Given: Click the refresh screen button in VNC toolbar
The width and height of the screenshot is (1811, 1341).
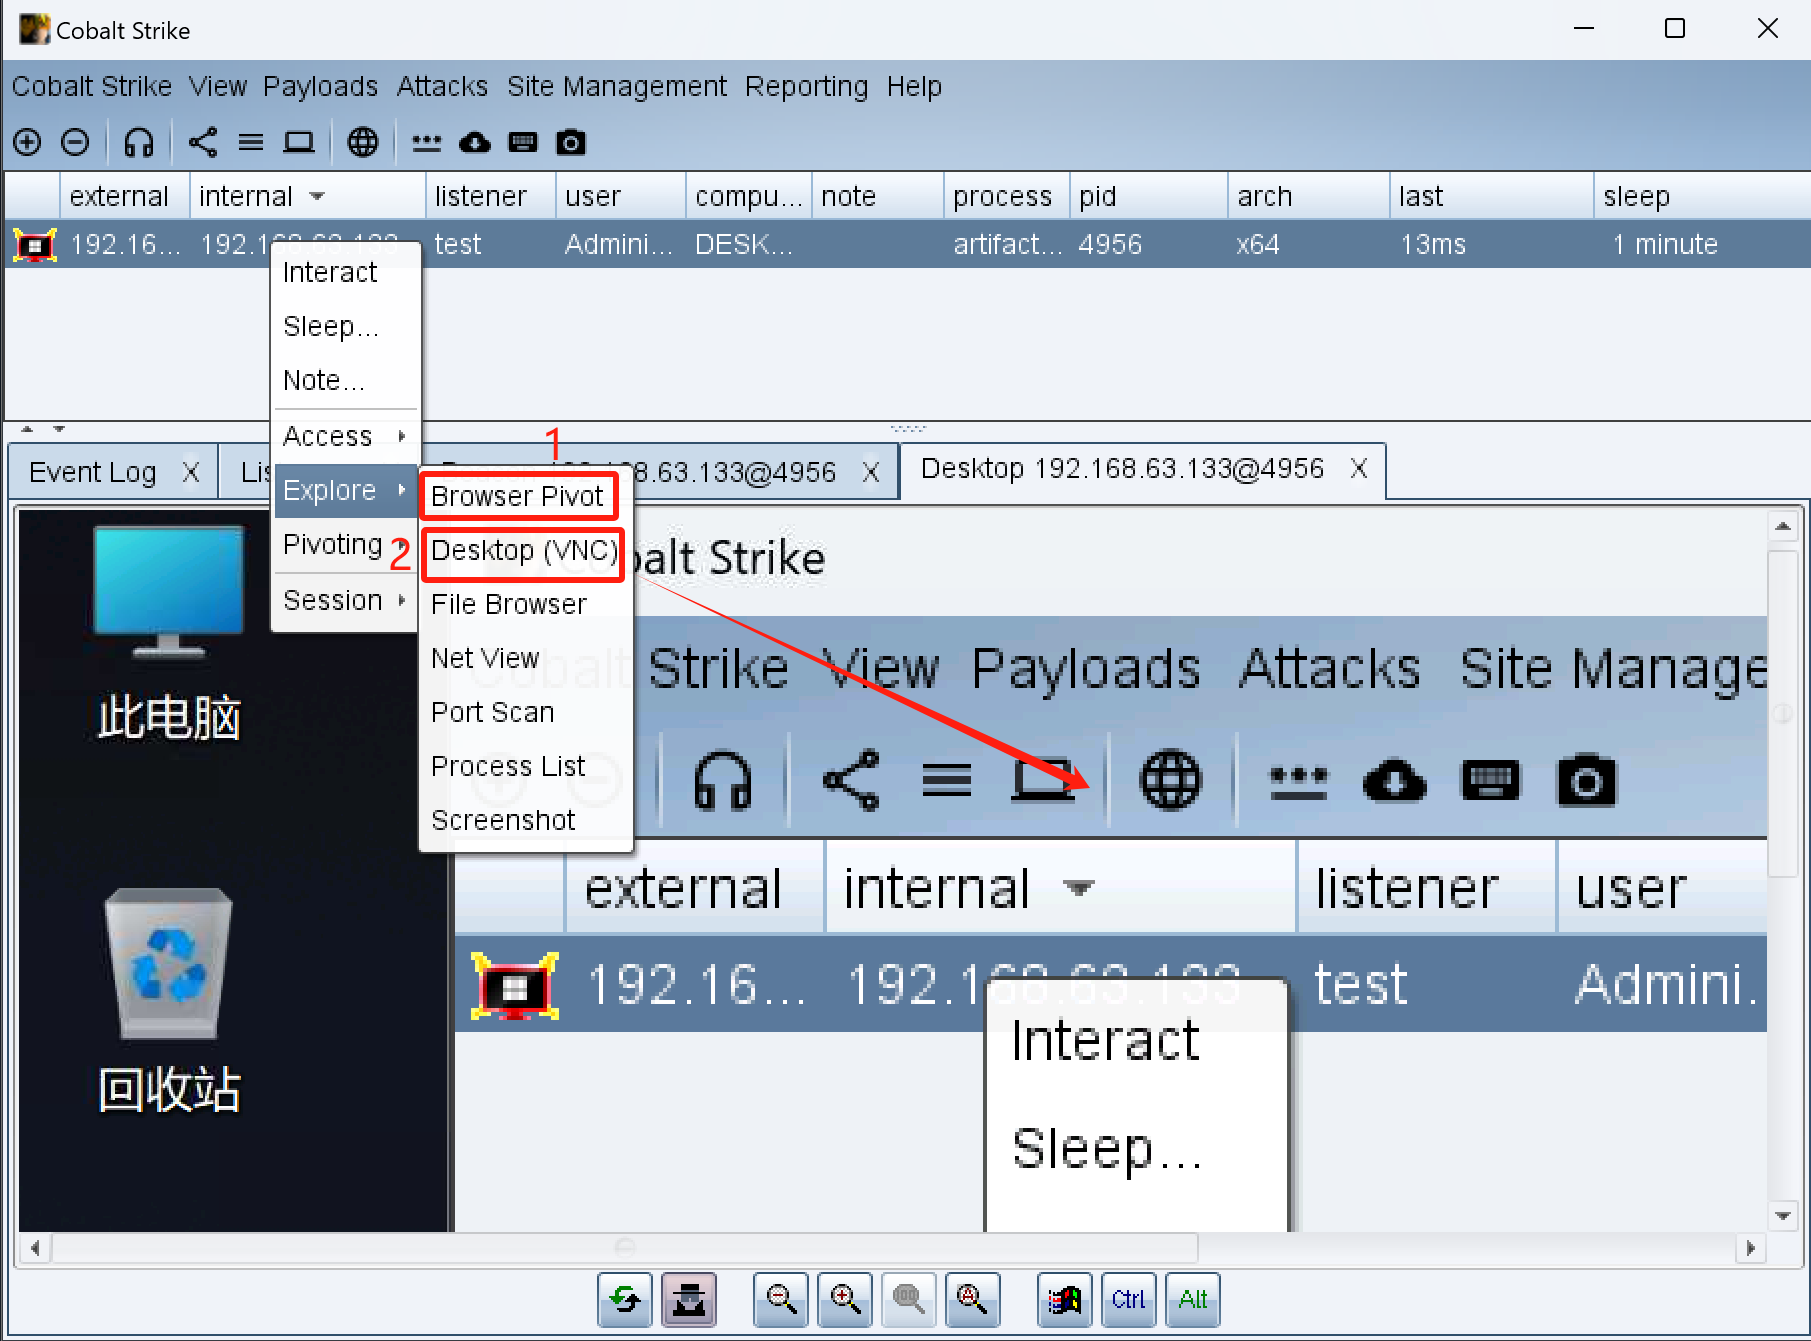Looking at the screenshot, I should pyautogui.click(x=625, y=1299).
